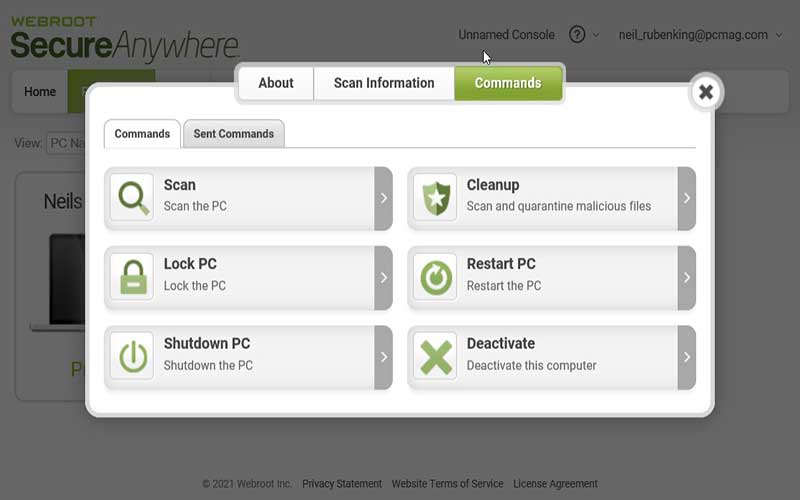
Task: Expand the Scan command arrow
Action: 383,198
